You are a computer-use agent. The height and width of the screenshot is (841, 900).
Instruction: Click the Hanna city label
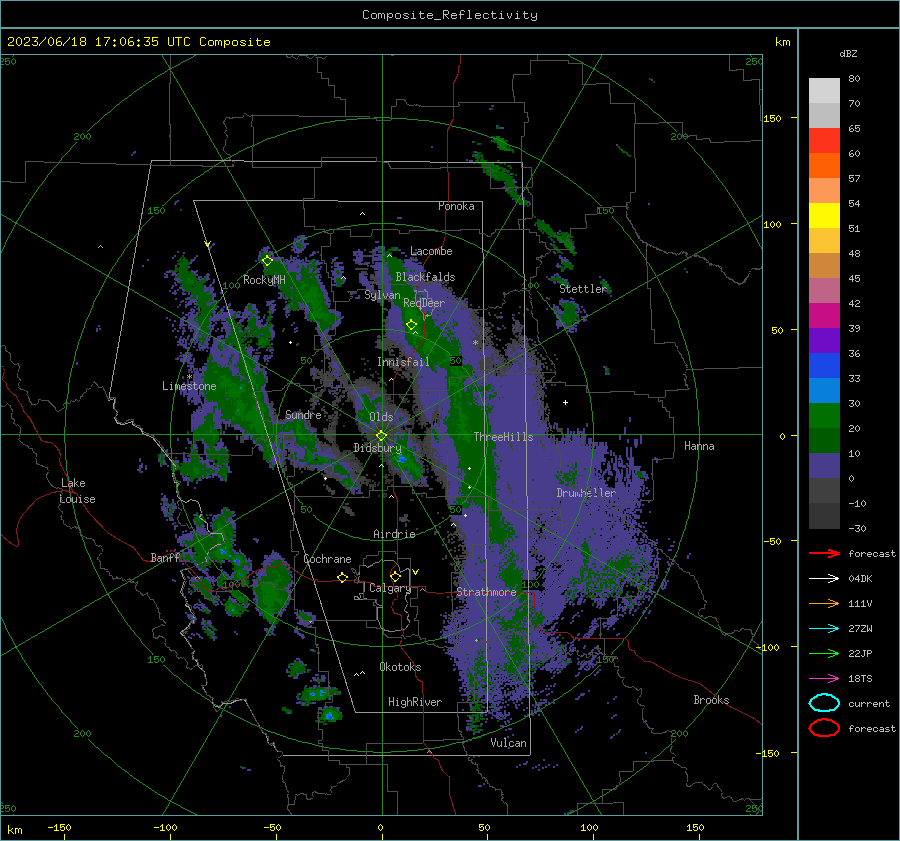[699, 446]
